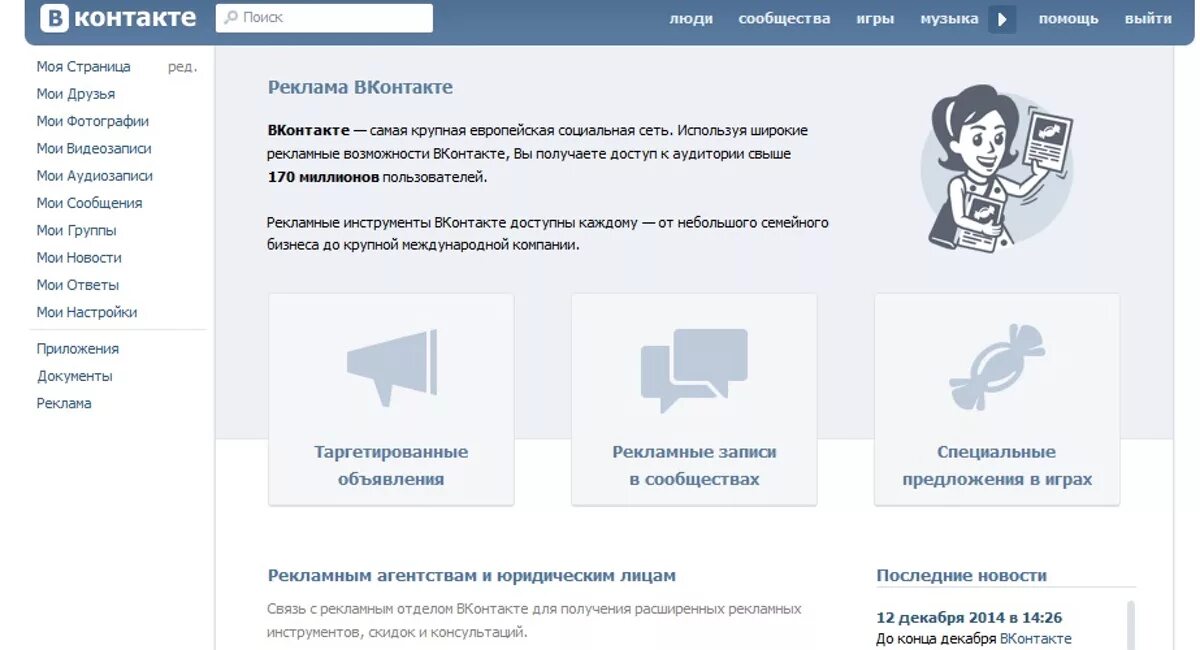The image size is (1200, 650).
Task: Select Таргетированные объявления card label
Action: (391, 465)
